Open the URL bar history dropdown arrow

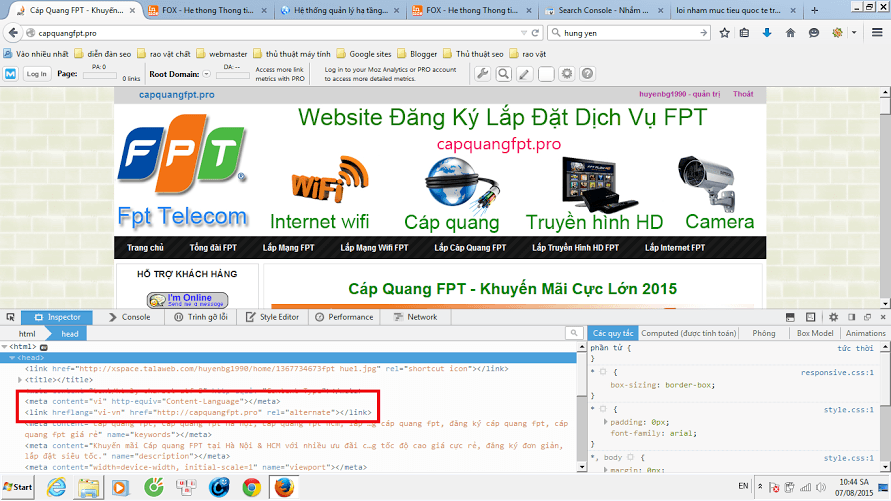[523, 33]
